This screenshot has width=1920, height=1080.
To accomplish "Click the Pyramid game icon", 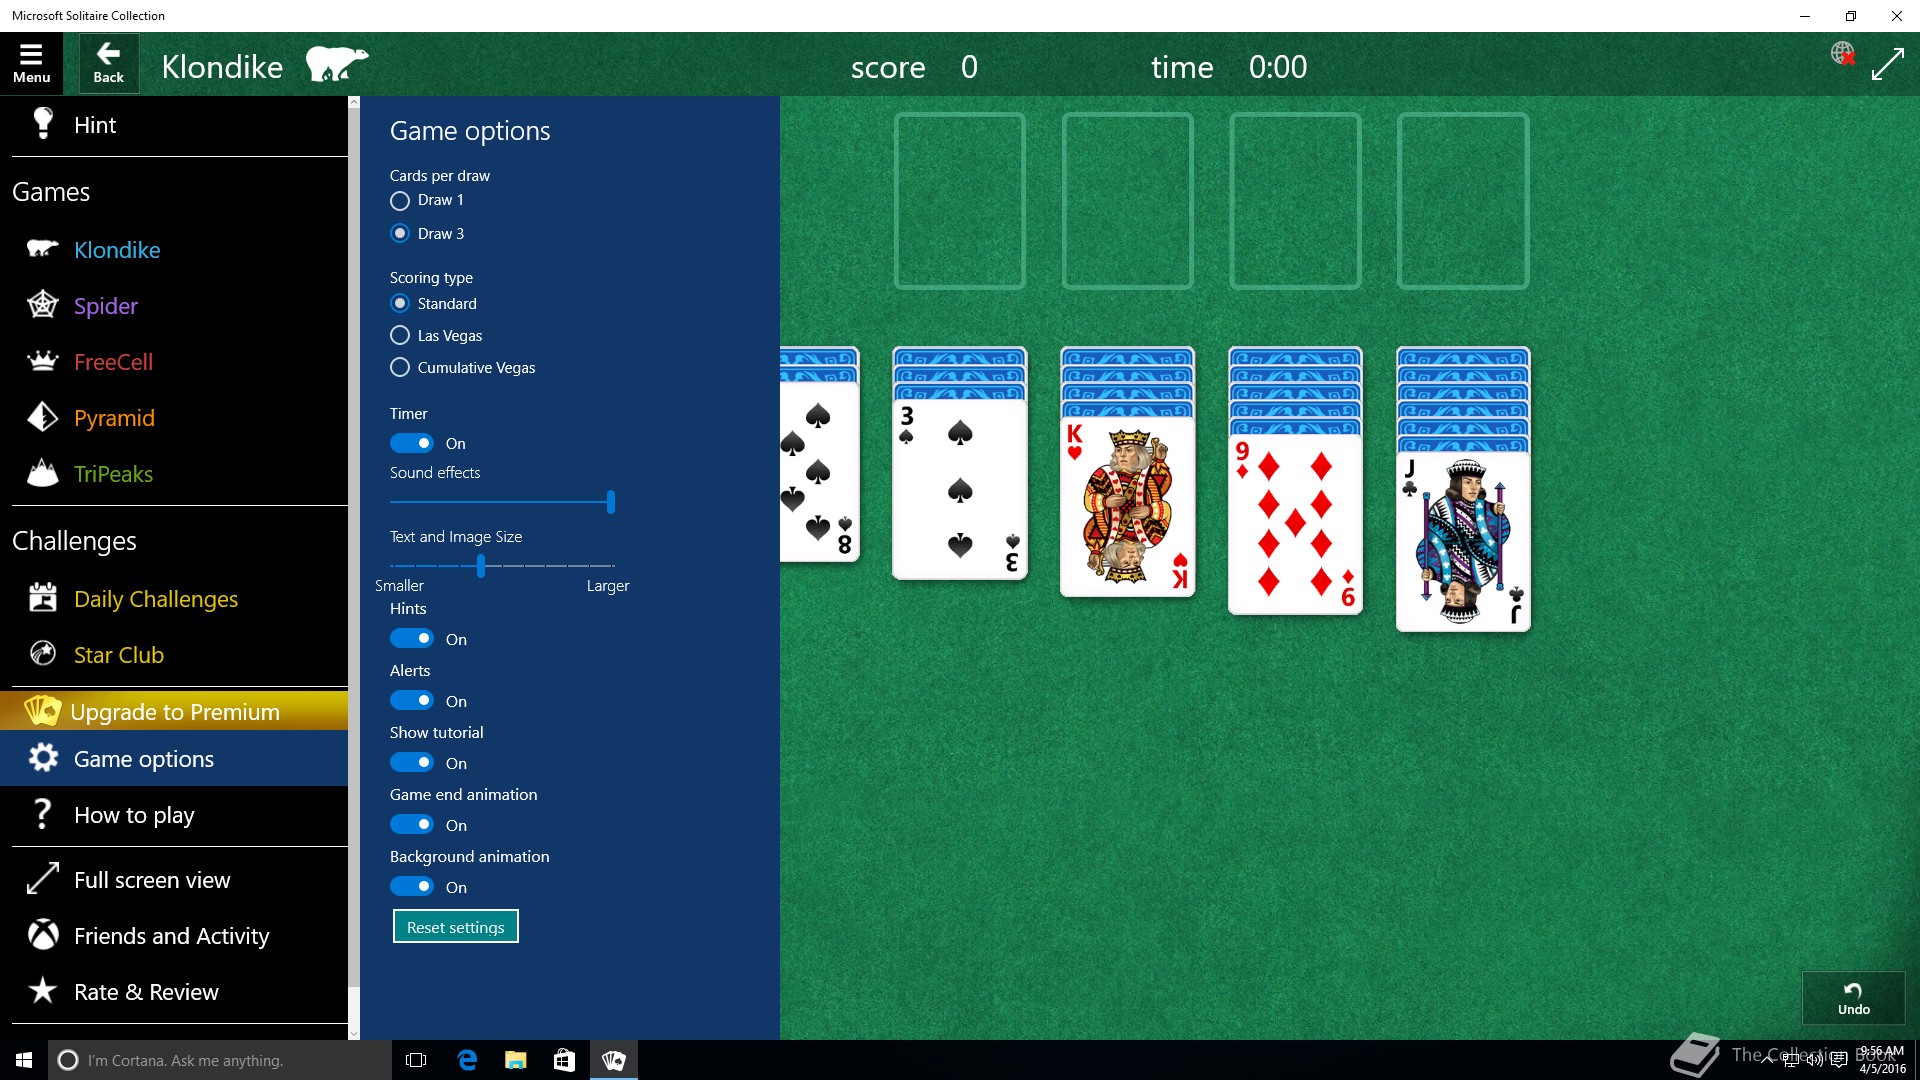I will click(x=42, y=417).
